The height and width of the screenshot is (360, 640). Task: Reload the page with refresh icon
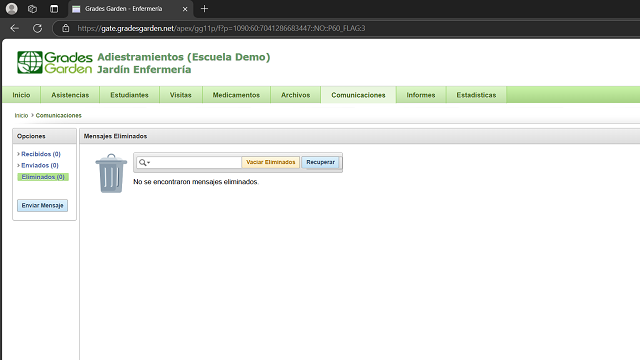coord(38,28)
